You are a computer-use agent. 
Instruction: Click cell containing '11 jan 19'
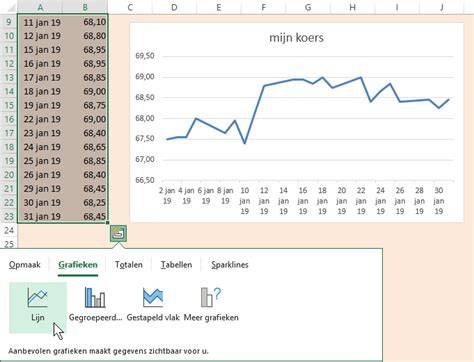pyautogui.click(x=40, y=22)
